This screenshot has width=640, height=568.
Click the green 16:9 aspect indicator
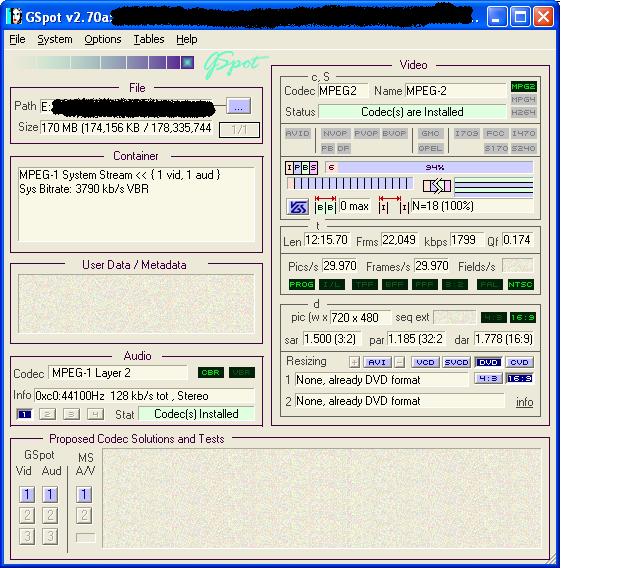pyautogui.click(x=523, y=317)
